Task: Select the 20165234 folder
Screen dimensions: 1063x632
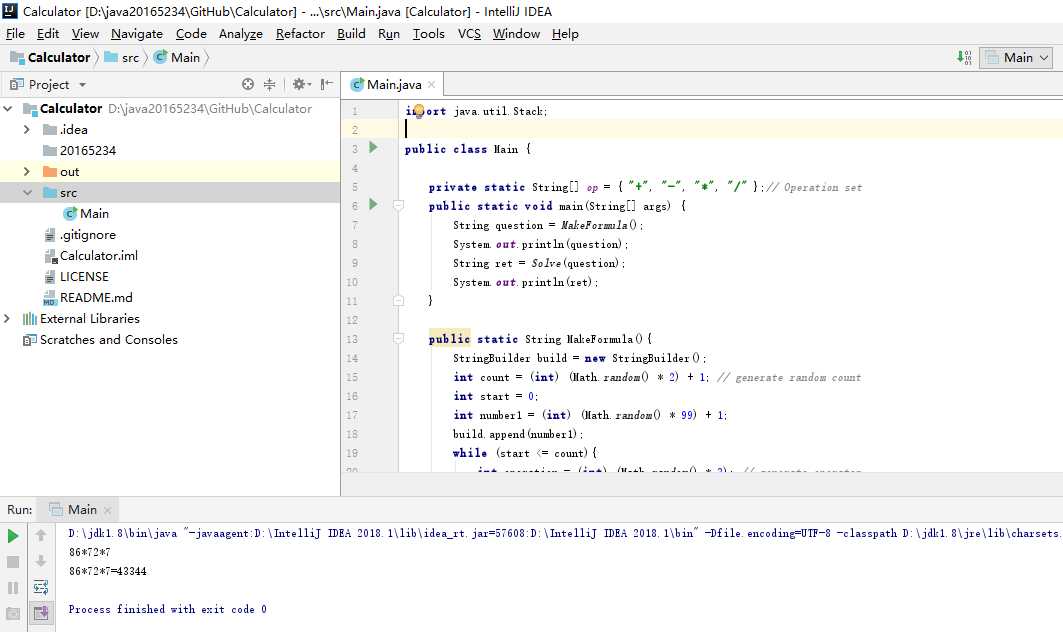Action: pyautogui.click(x=87, y=151)
